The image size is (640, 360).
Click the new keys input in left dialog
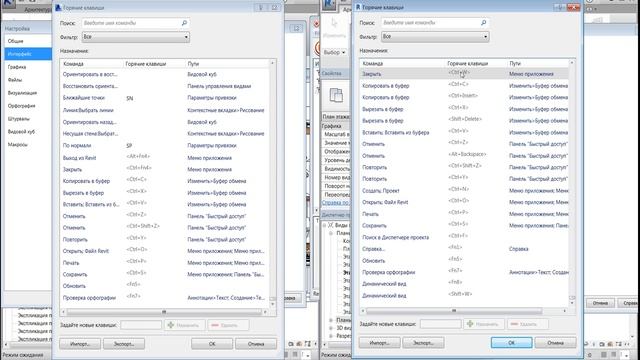[x=141, y=325]
